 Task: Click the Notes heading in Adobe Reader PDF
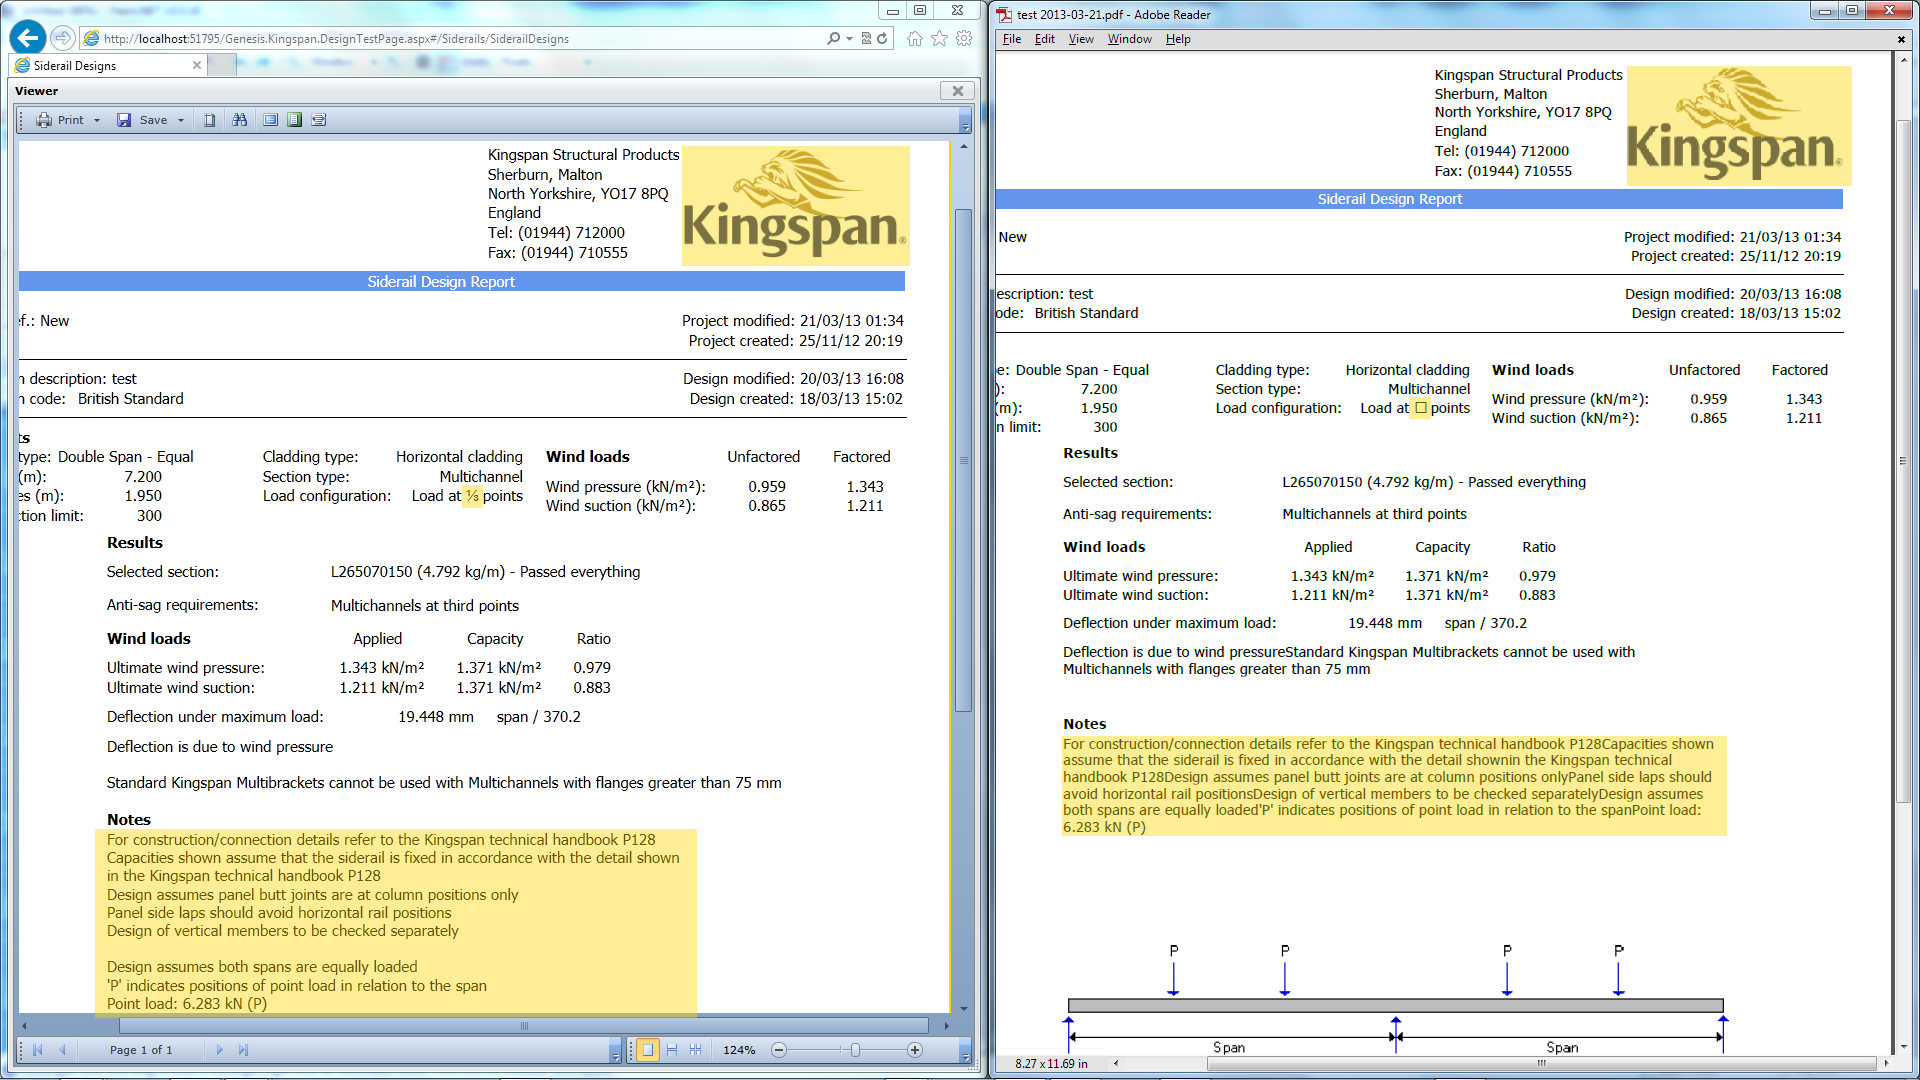click(x=1085, y=724)
